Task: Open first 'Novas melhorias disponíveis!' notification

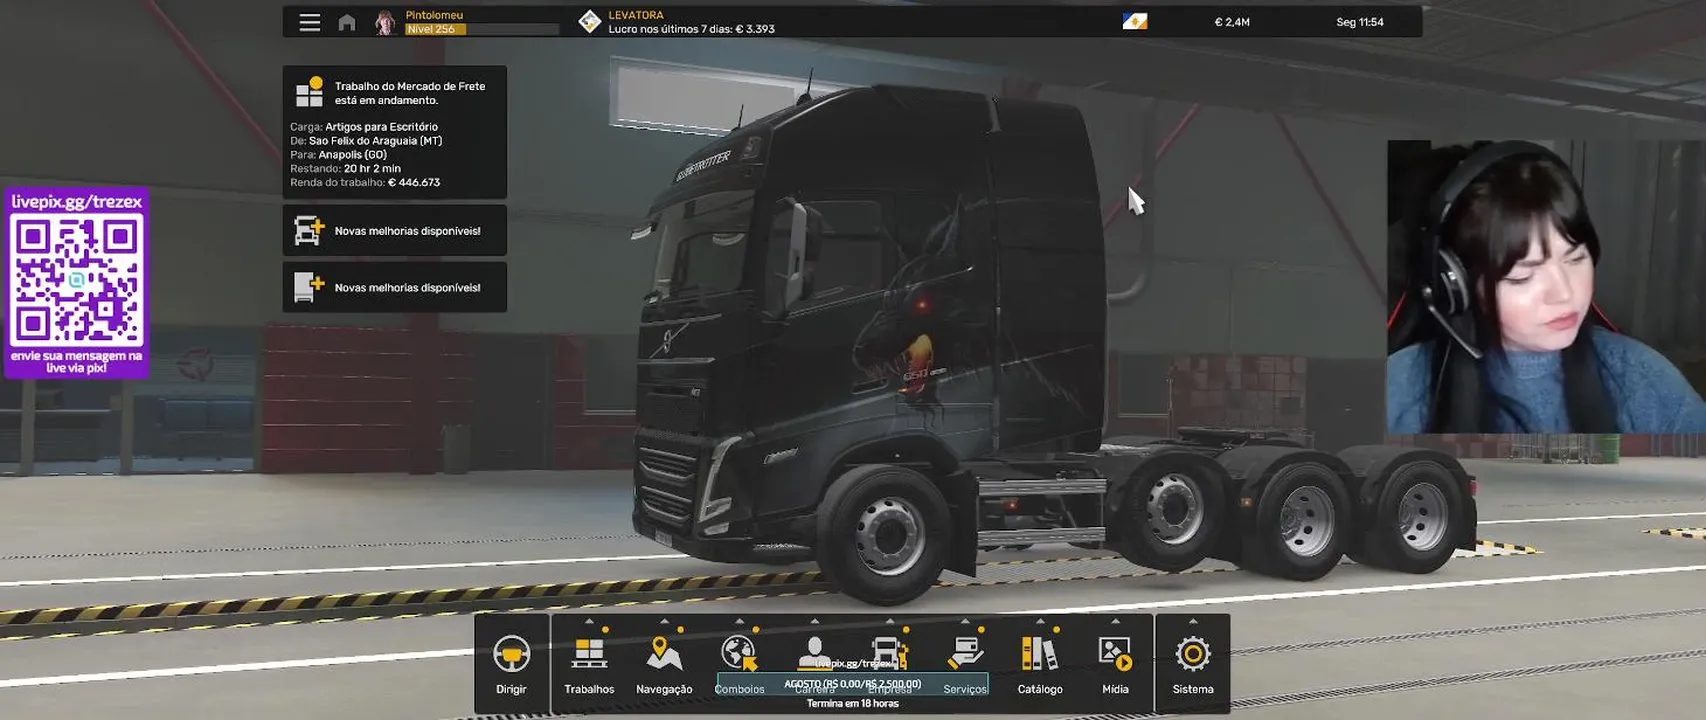Action: pyautogui.click(x=394, y=230)
